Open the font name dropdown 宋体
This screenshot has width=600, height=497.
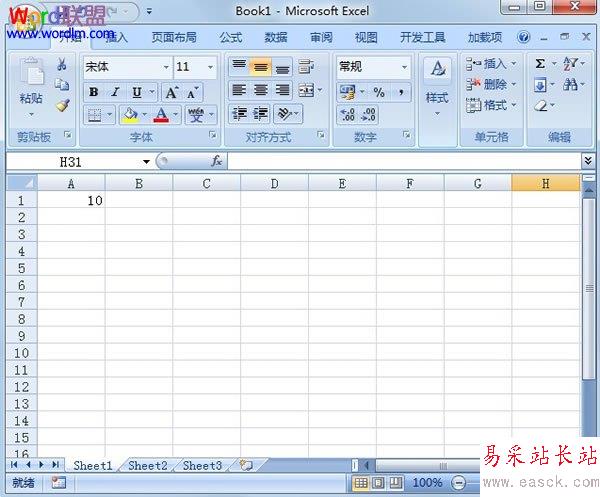tap(166, 67)
